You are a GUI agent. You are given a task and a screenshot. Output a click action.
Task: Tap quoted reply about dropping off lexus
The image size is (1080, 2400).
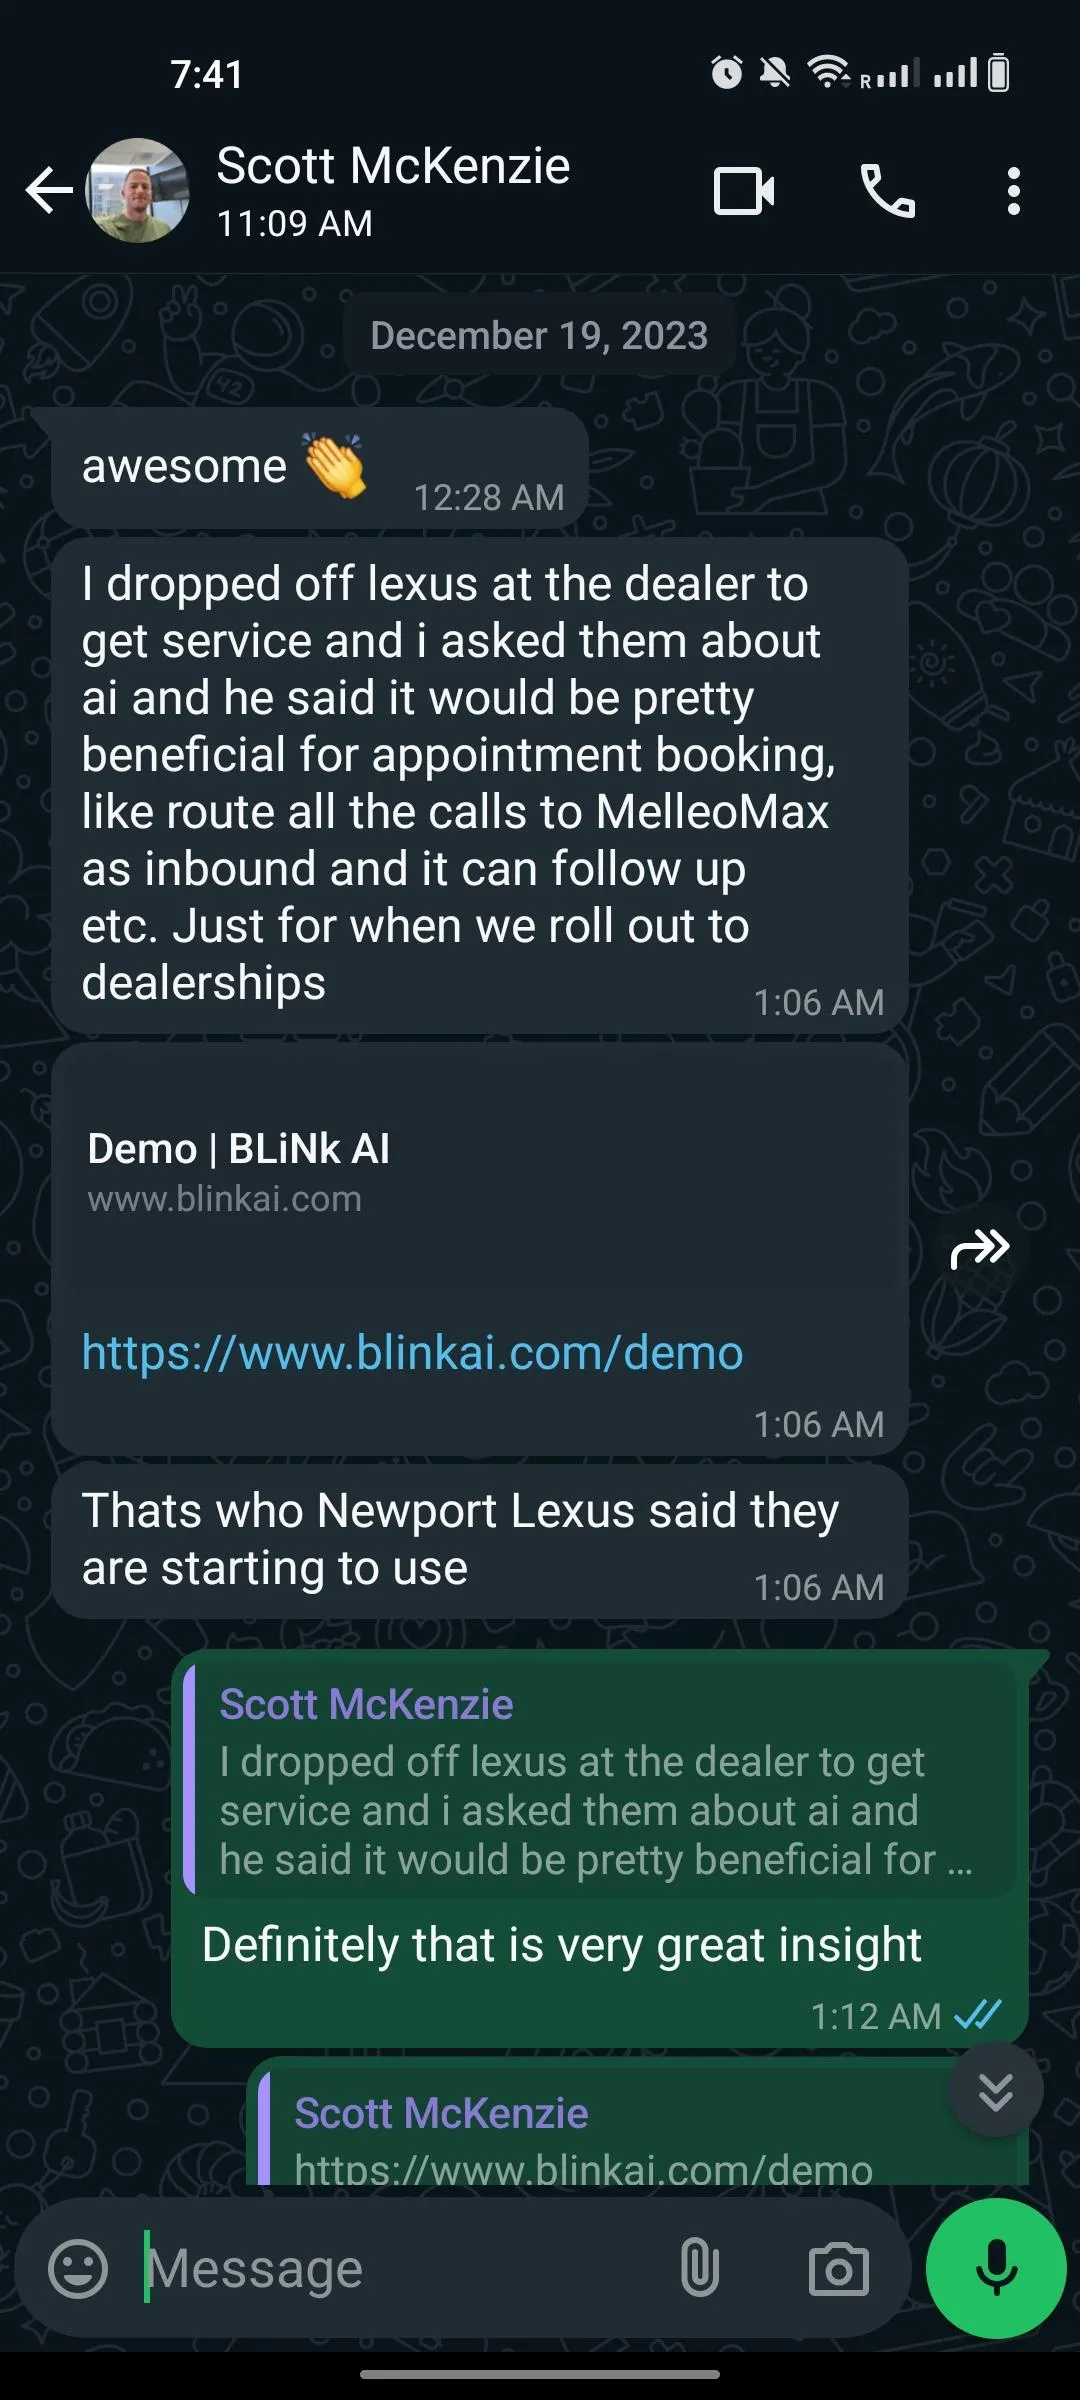600,1780
